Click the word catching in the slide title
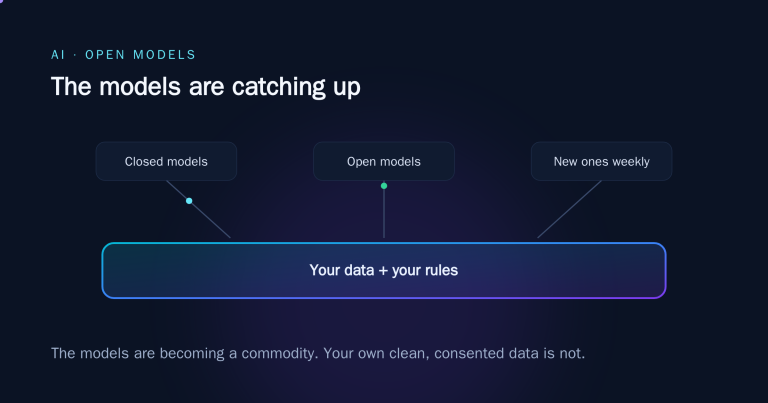768x403 pixels. pos(278,88)
